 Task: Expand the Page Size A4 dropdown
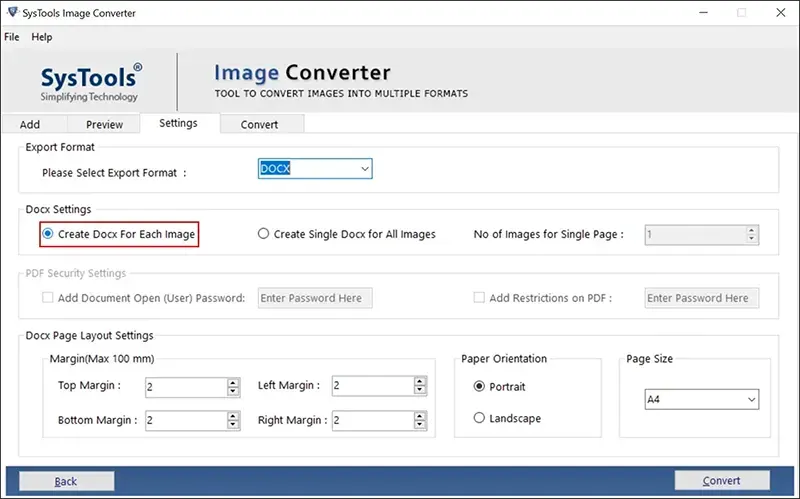[751, 400]
